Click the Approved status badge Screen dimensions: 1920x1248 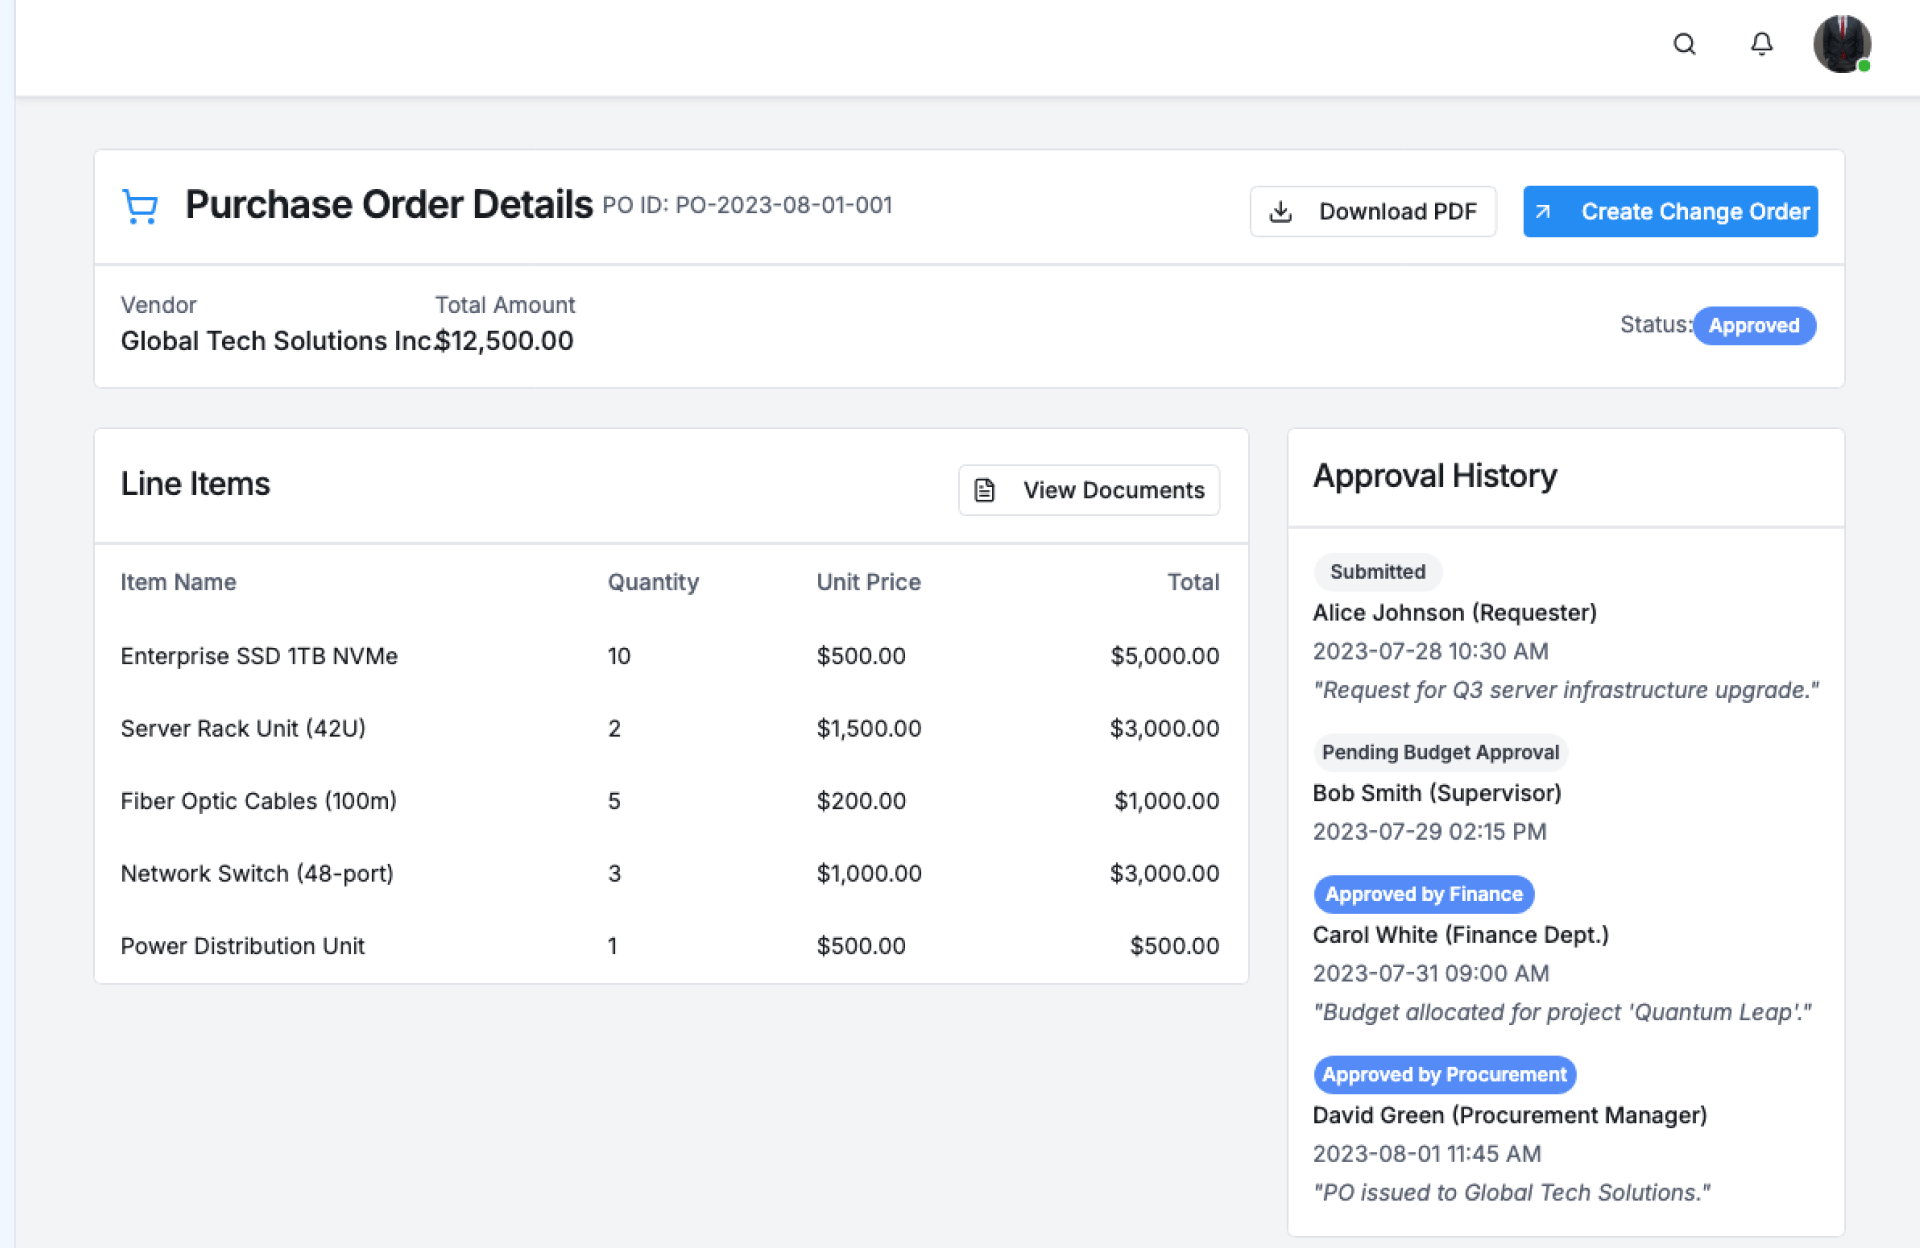(1753, 326)
